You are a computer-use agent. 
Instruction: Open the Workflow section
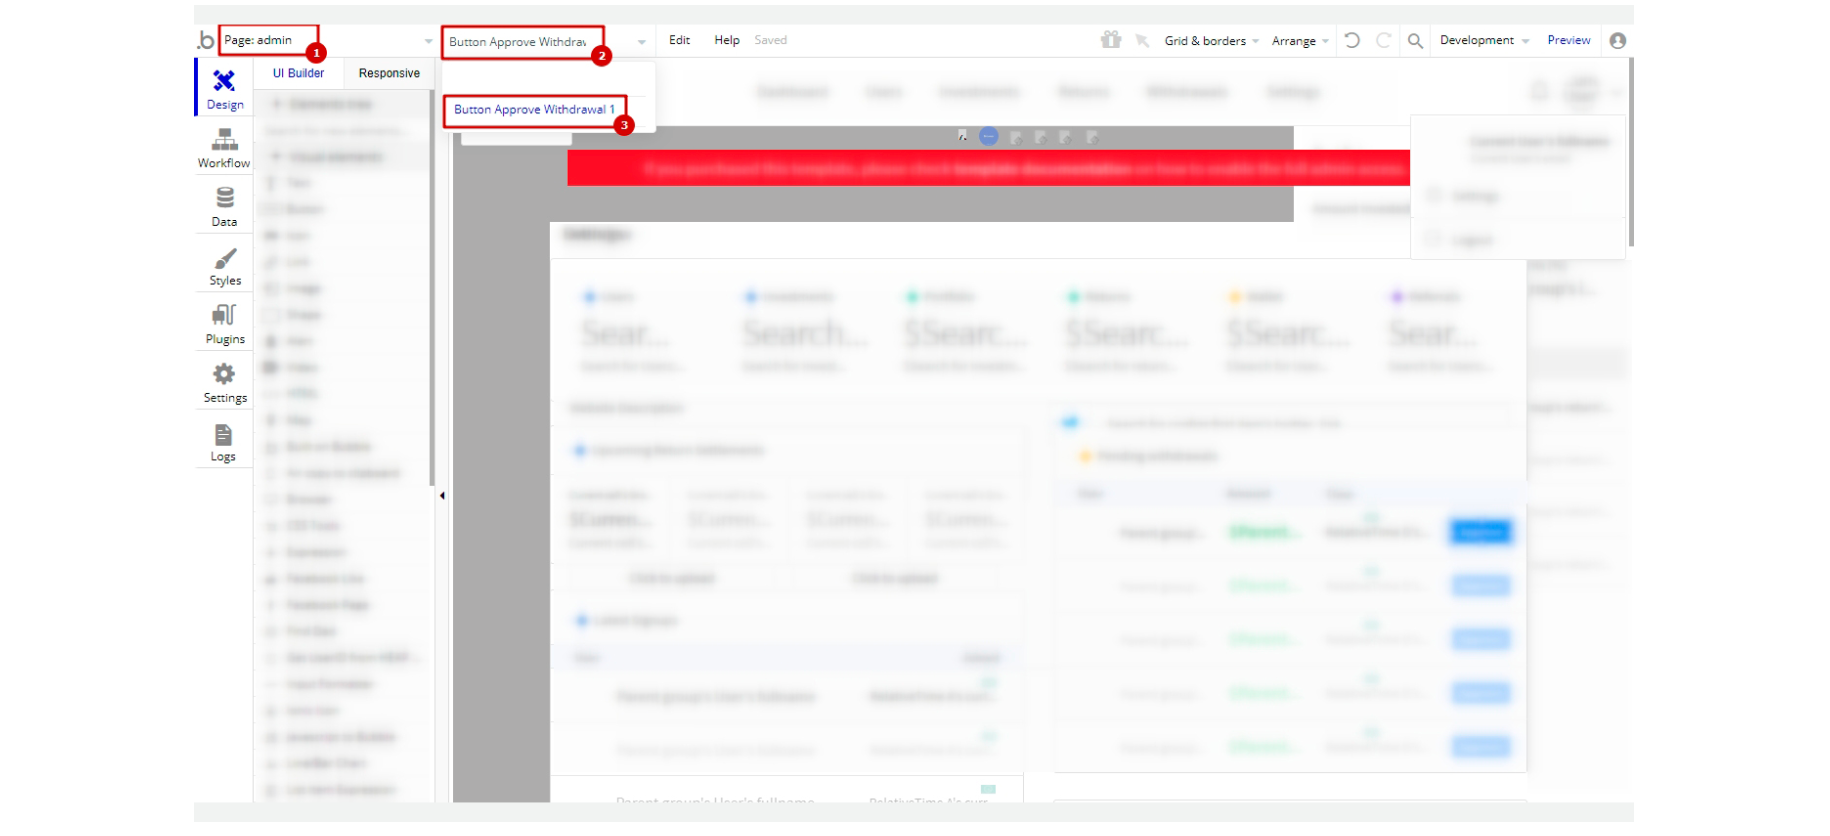[x=224, y=148]
